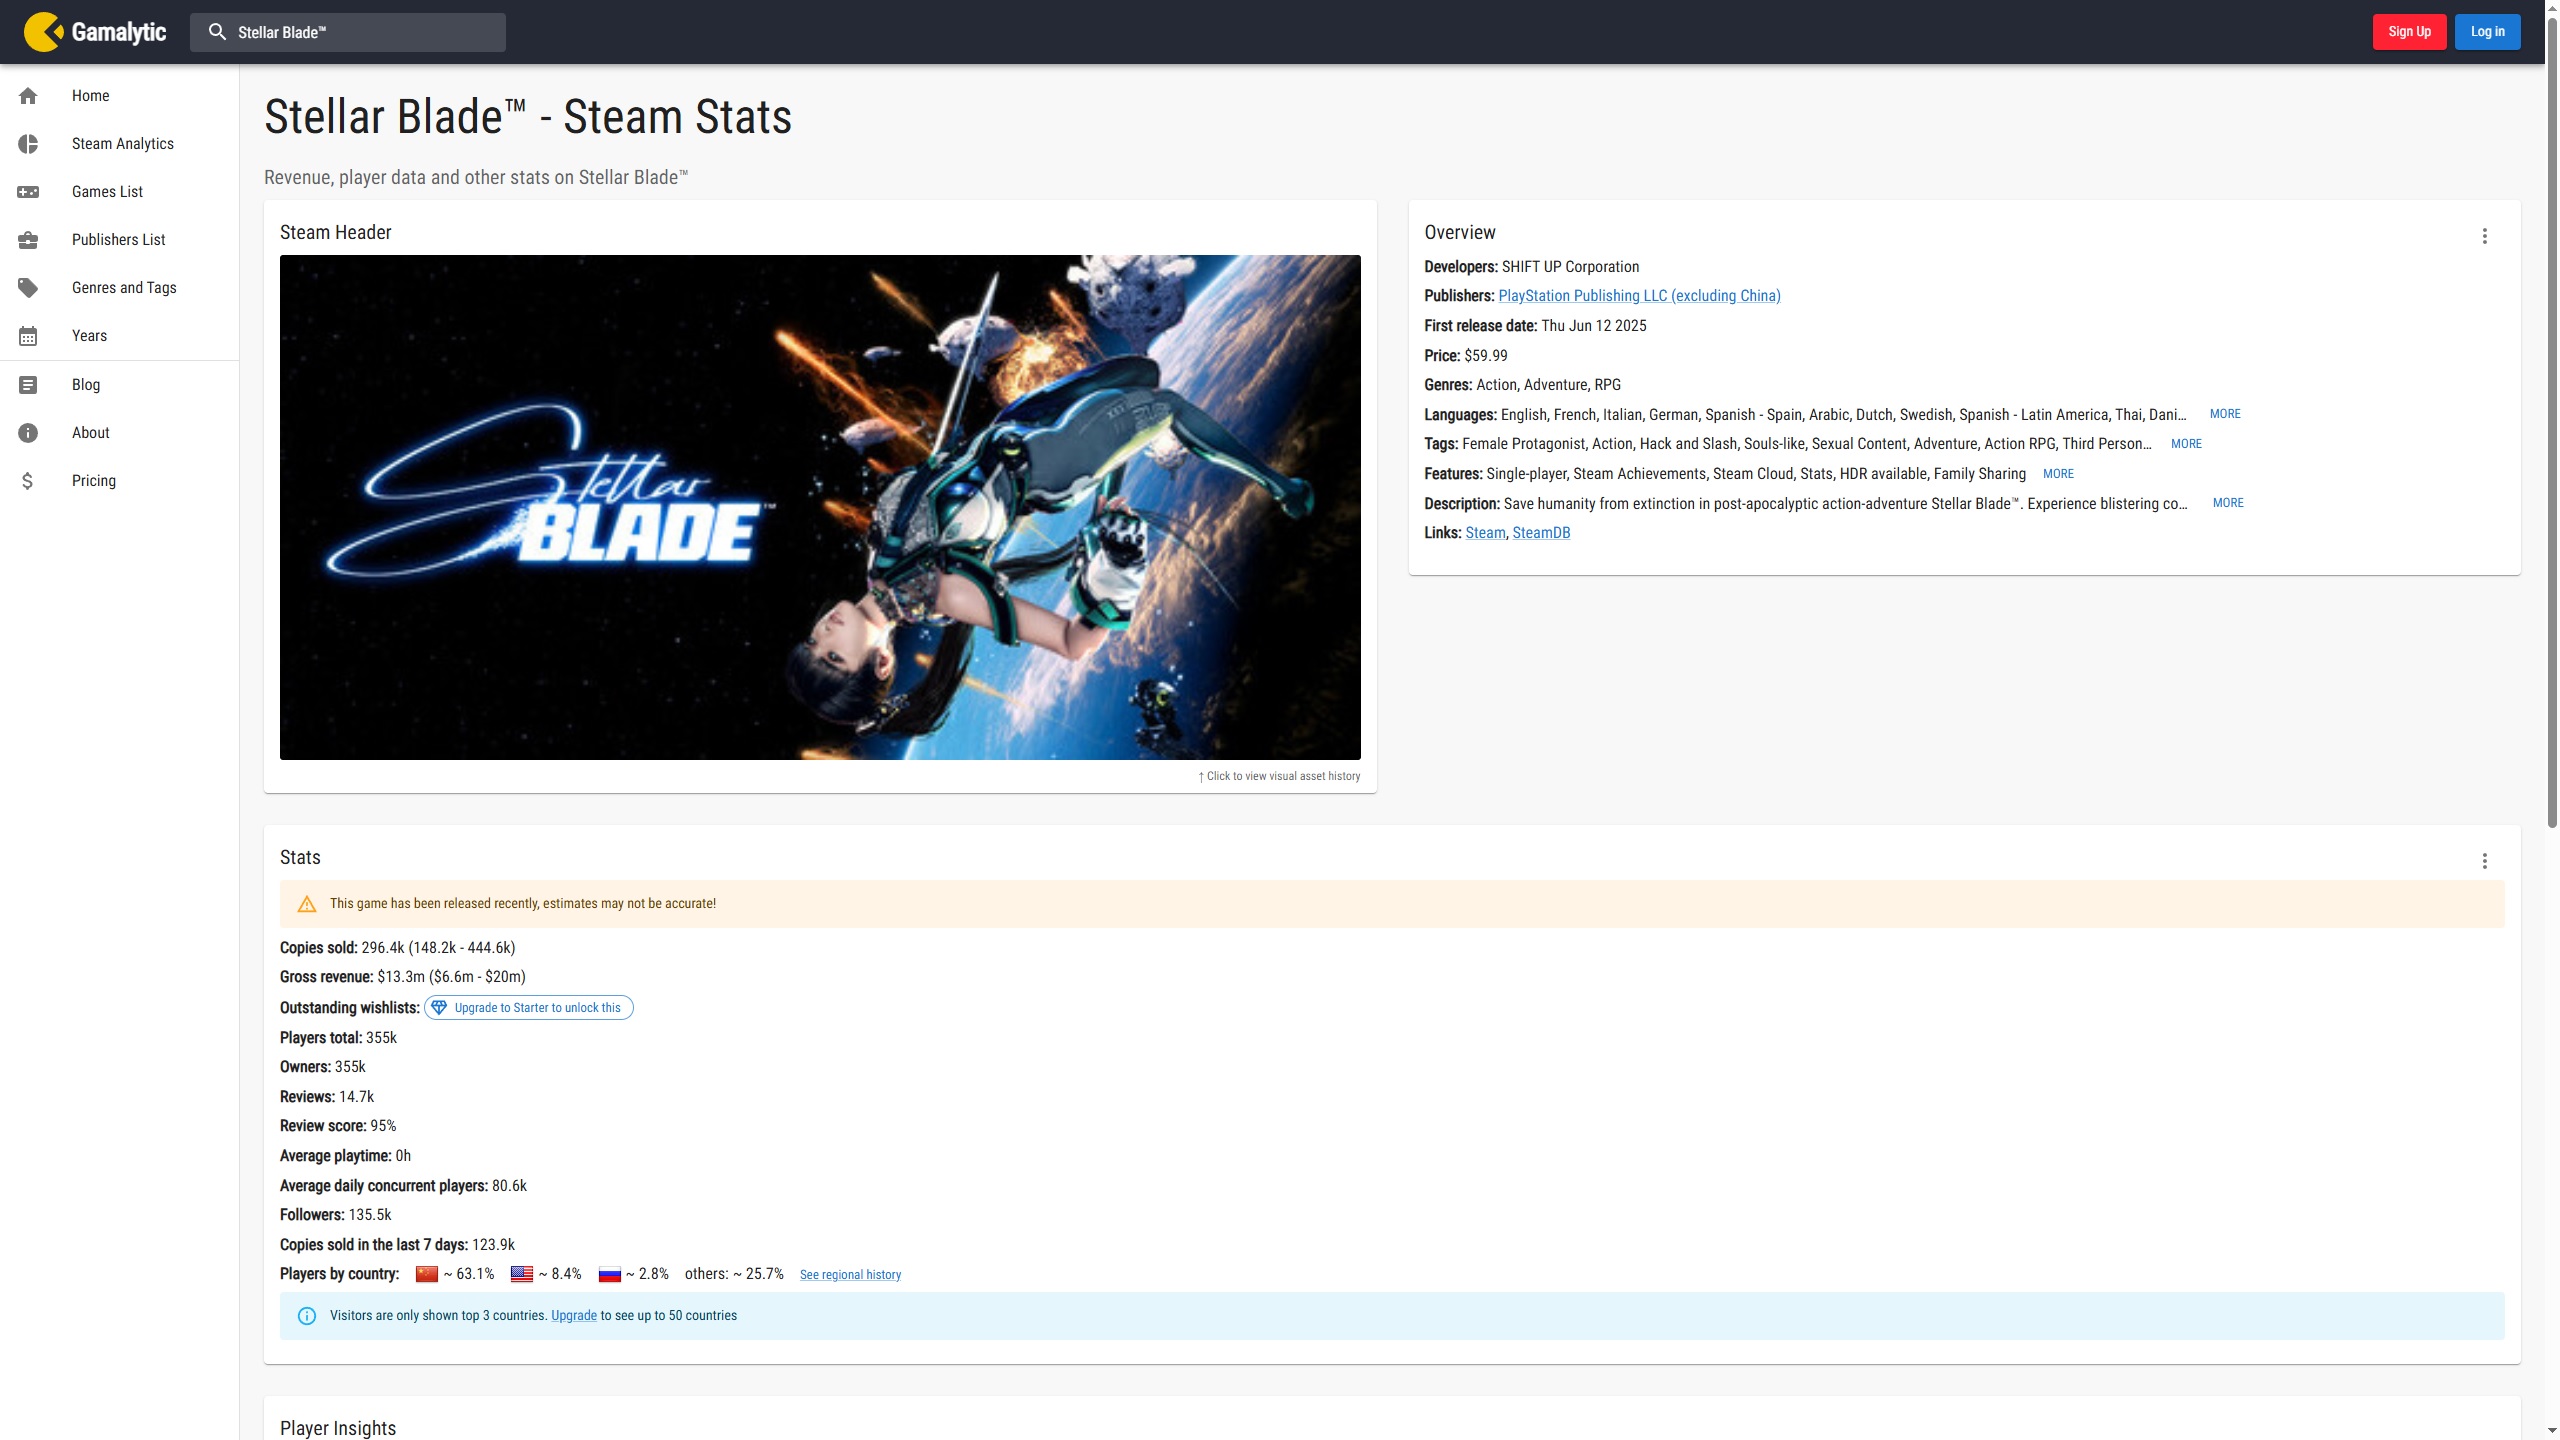Click the United States flag icon
The width and height of the screenshot is (2560, 1440).
[x=522, y=1274]
